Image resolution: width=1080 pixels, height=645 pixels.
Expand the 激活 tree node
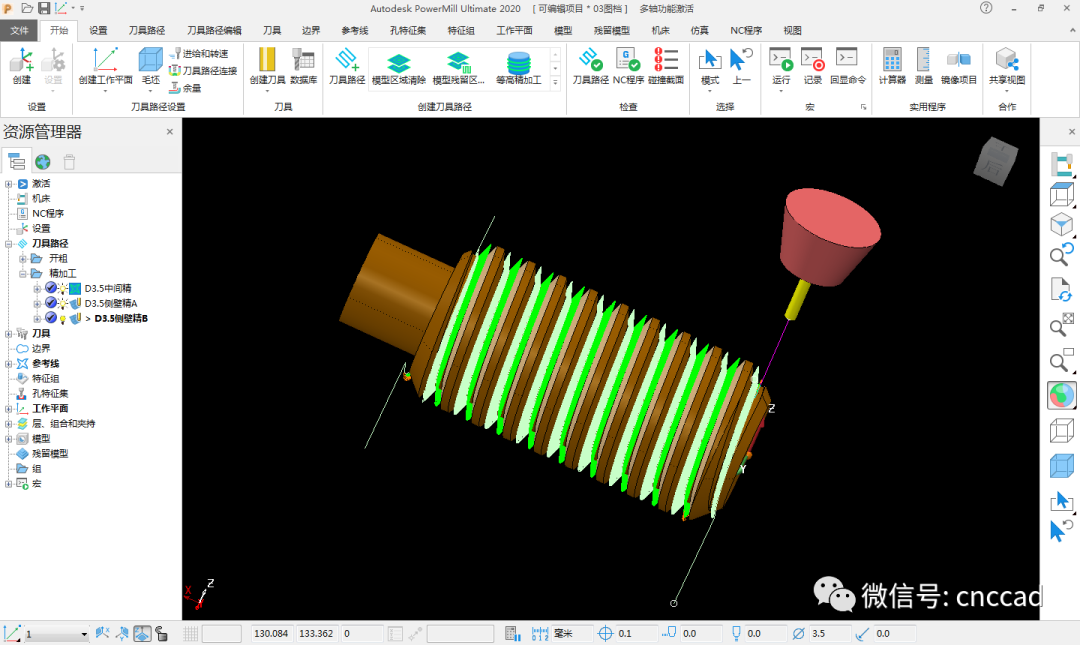point(9,184)
